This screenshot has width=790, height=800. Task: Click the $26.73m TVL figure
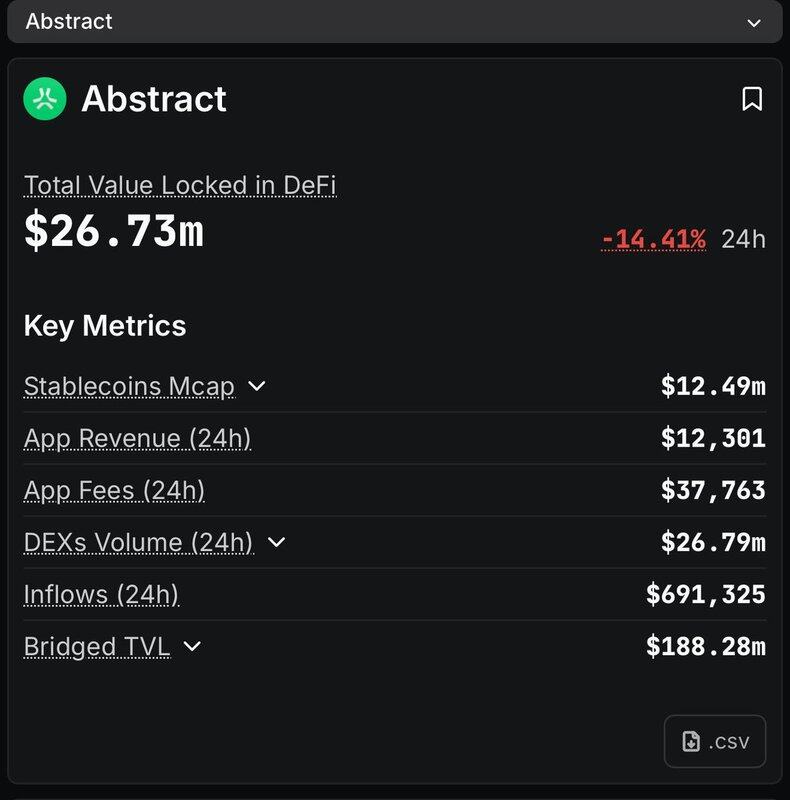114,231
